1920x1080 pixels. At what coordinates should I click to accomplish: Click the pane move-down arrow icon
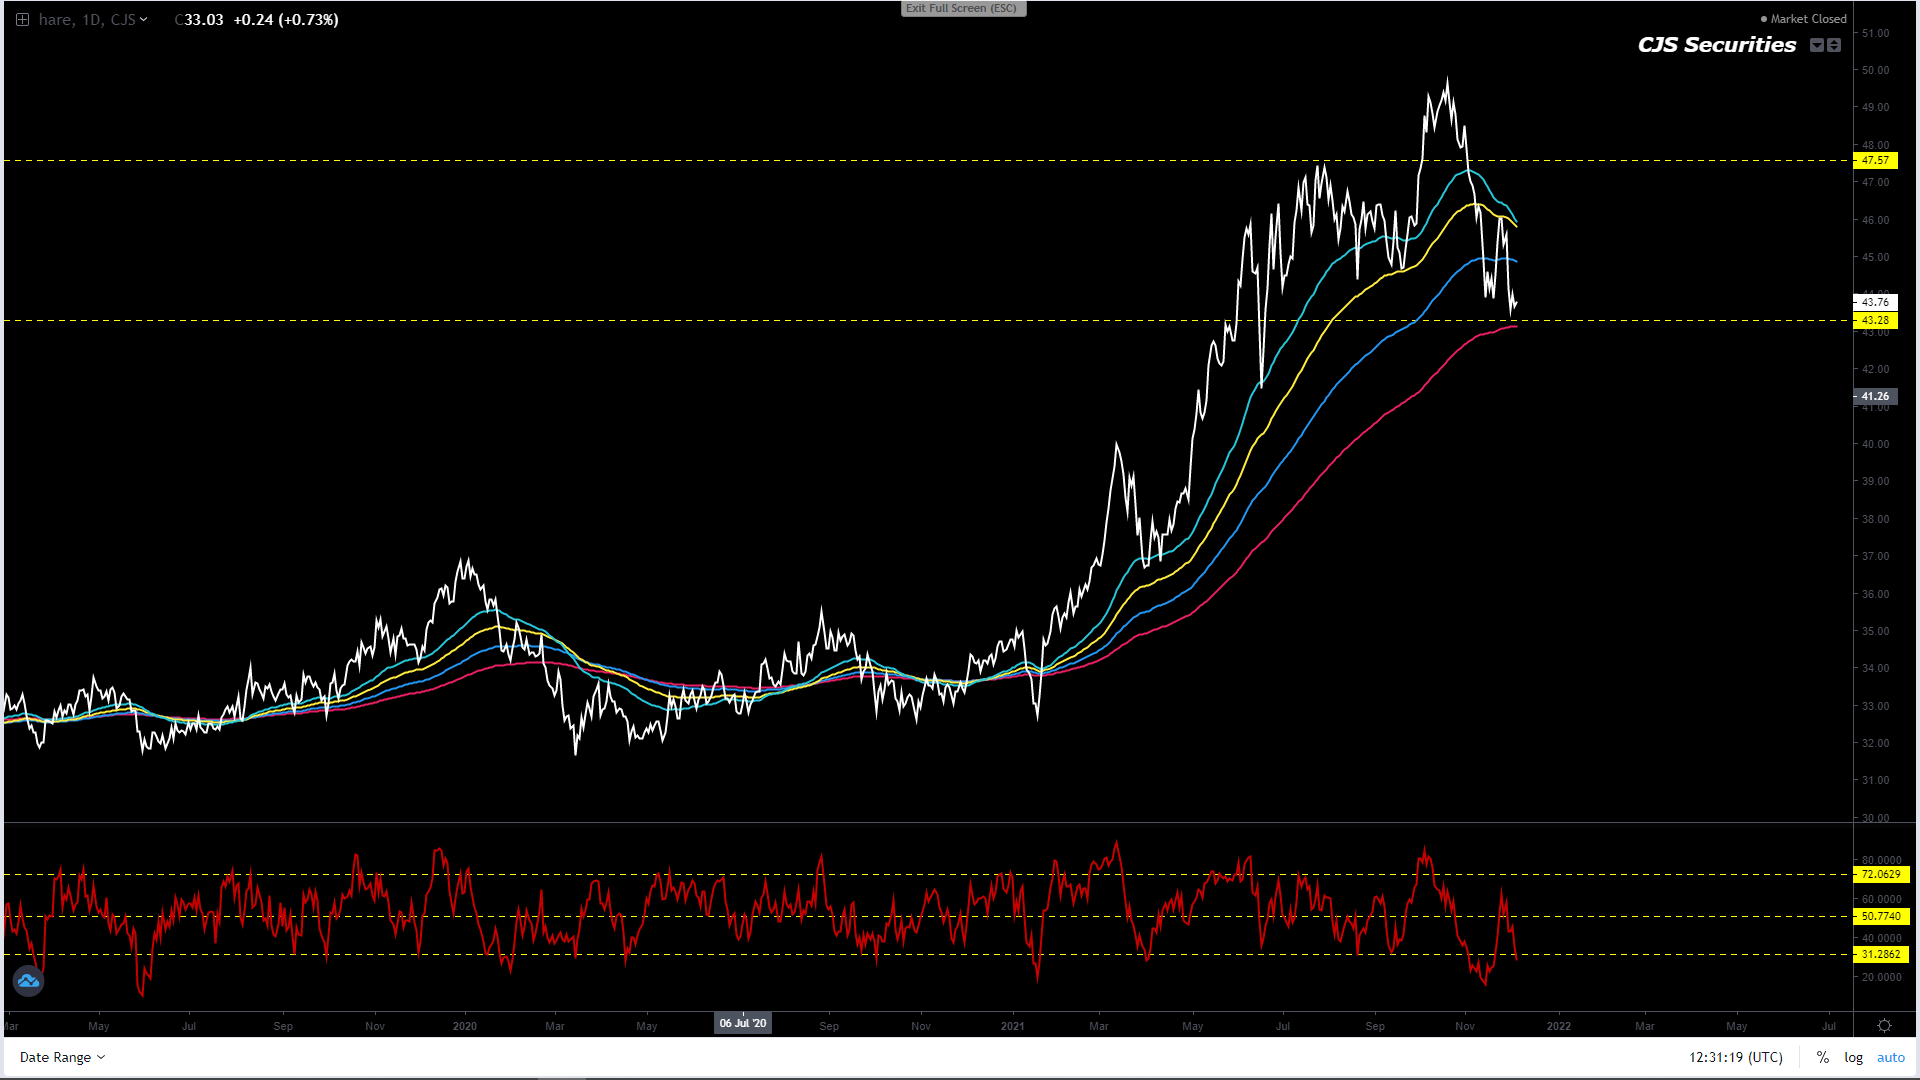[x=1817, y=45]
